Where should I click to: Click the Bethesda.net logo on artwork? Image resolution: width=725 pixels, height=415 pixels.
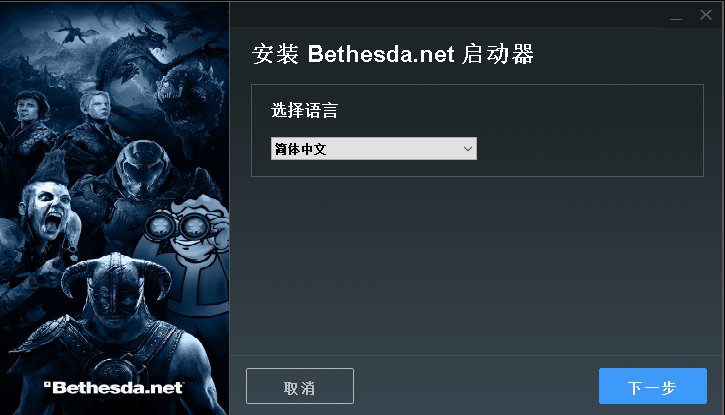[x=114, y=387]
